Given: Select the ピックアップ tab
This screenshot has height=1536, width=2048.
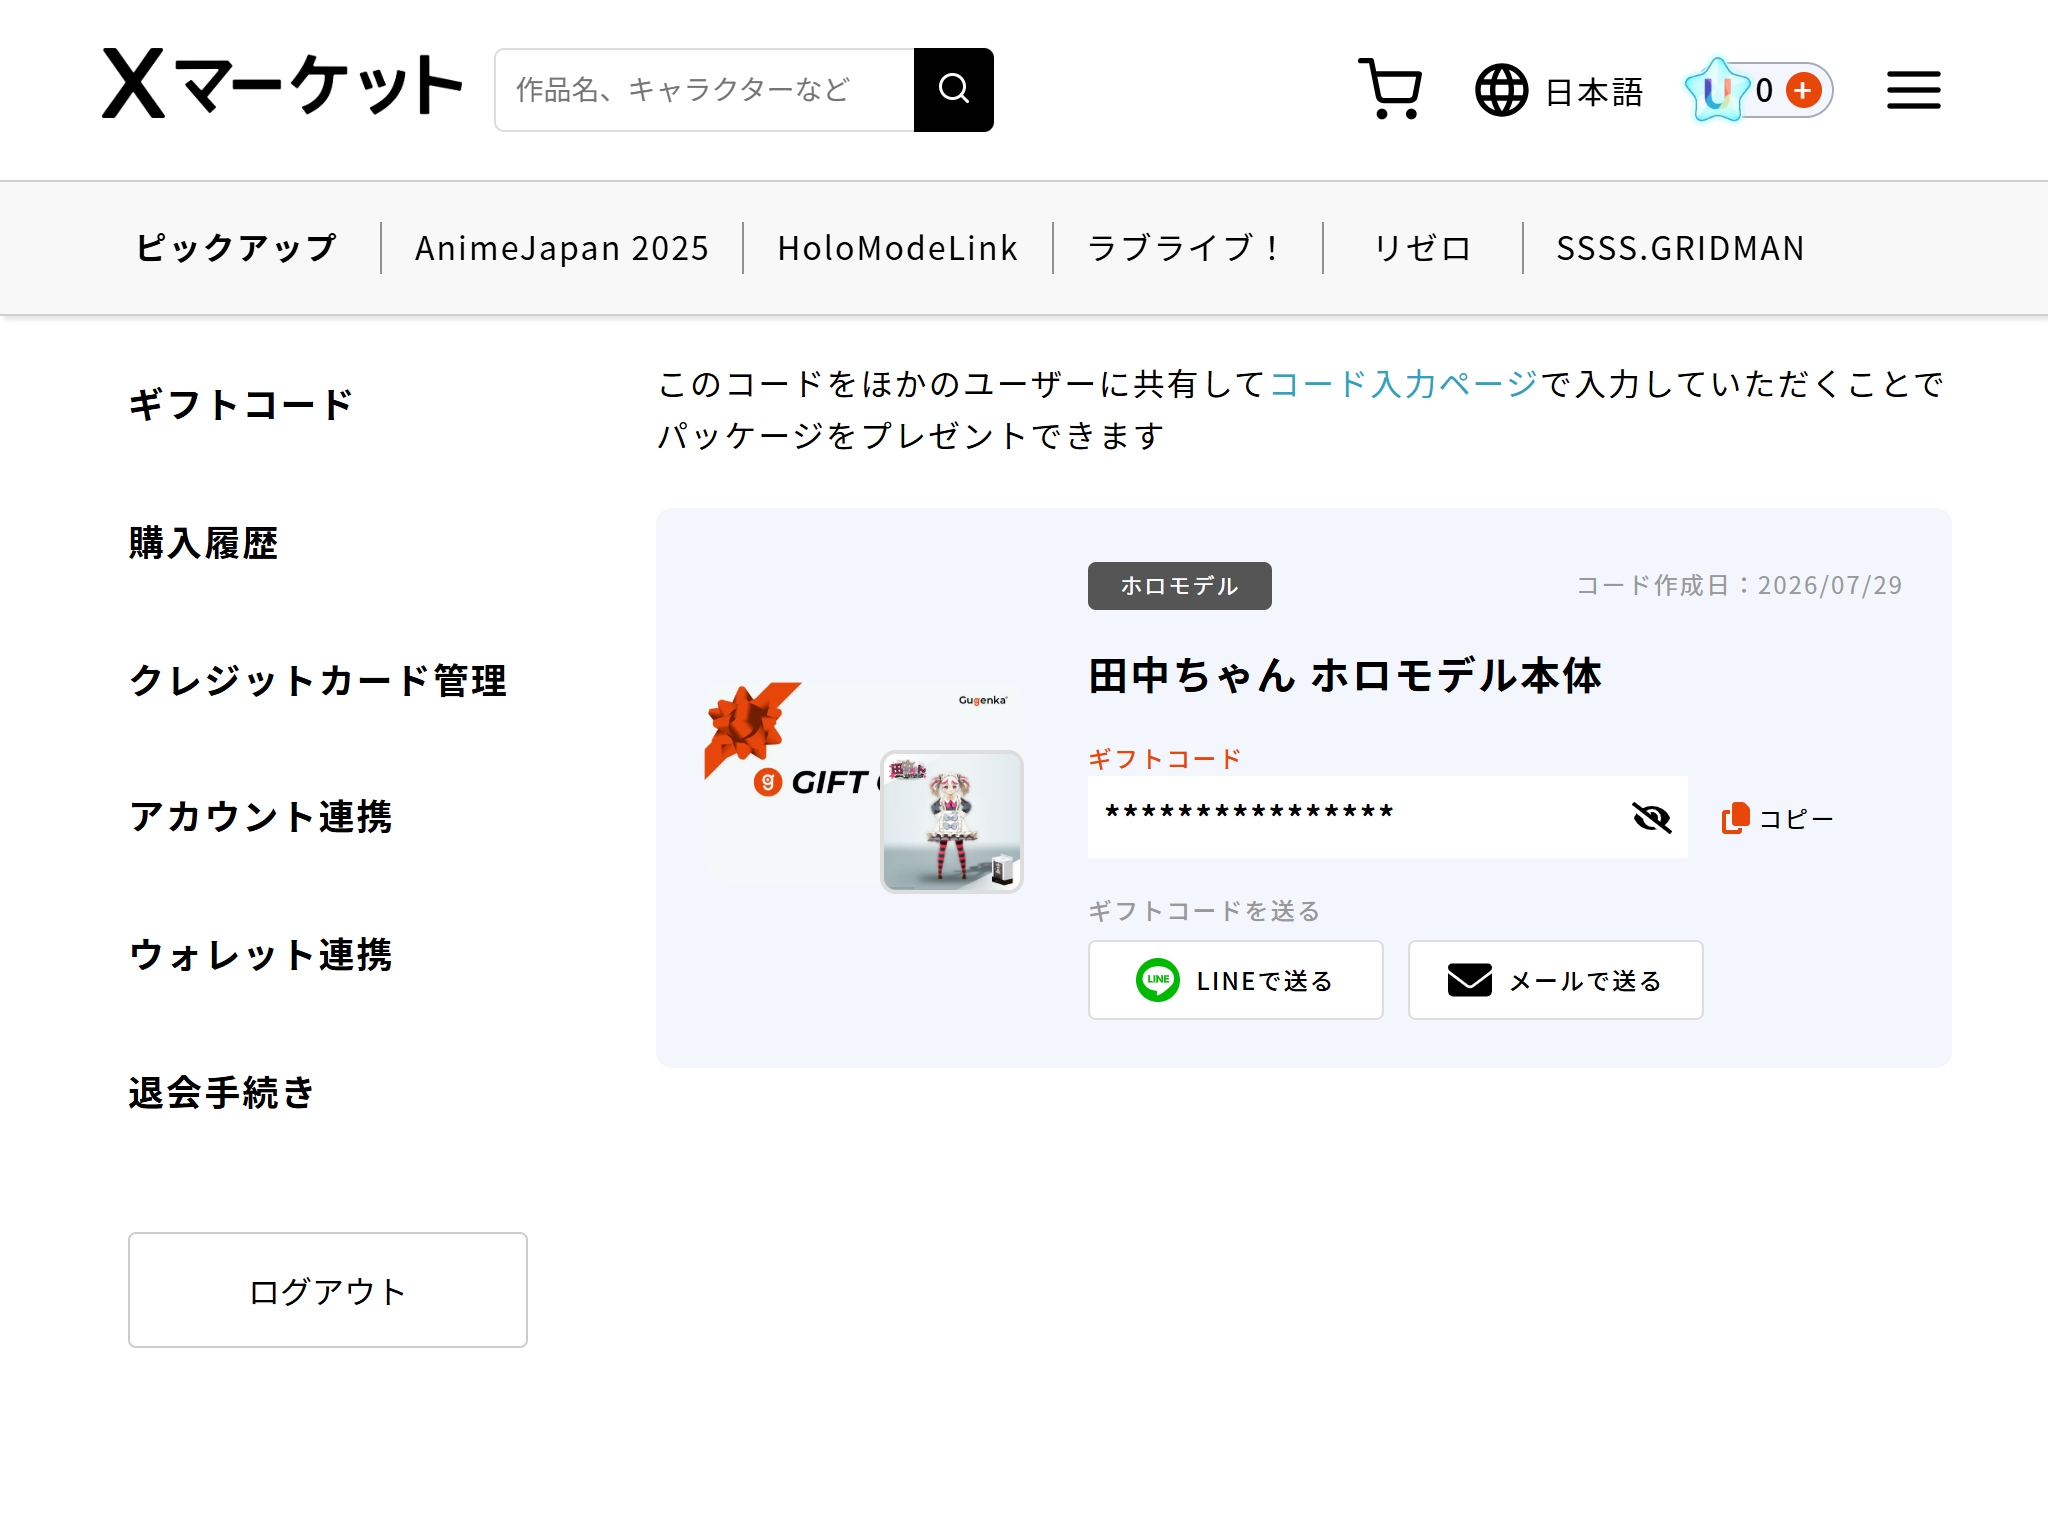Looking at the screenshot, I should pyautogui.click(x=237, y=248).
